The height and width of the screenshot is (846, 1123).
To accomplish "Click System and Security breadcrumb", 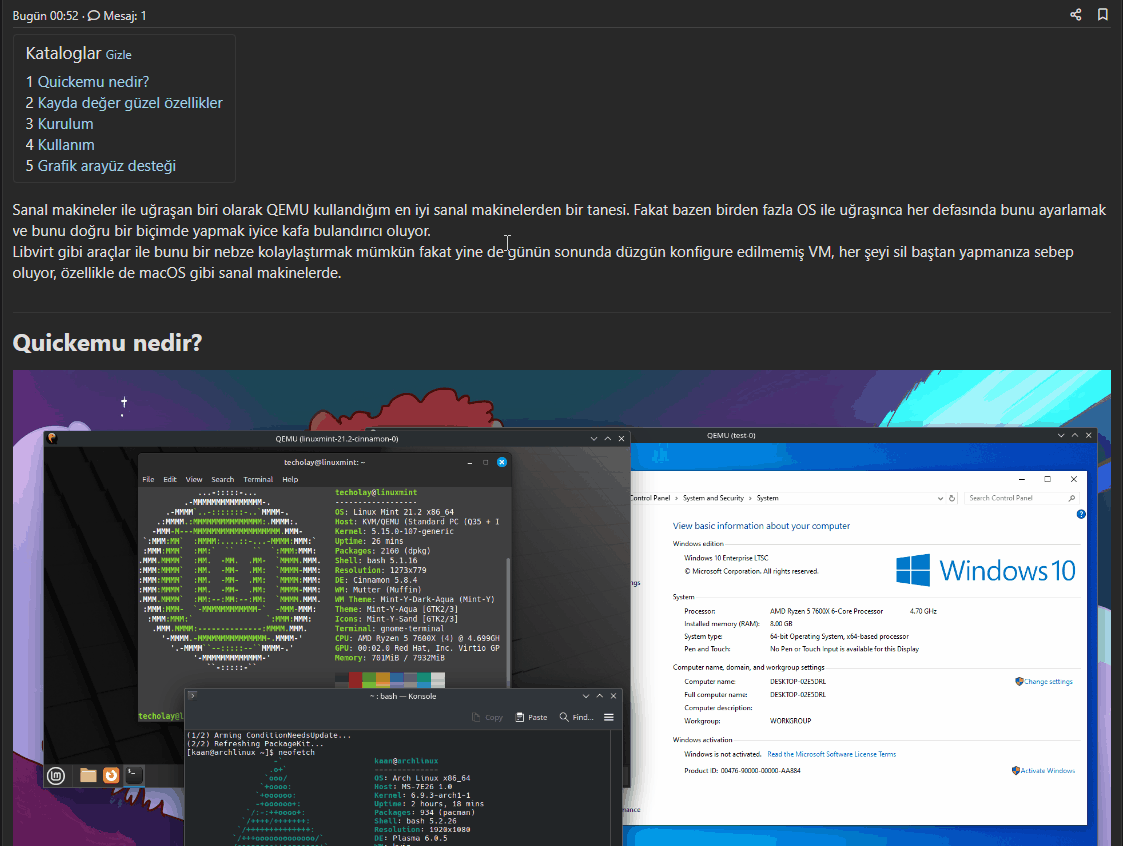I will click(x=713, y=498).
